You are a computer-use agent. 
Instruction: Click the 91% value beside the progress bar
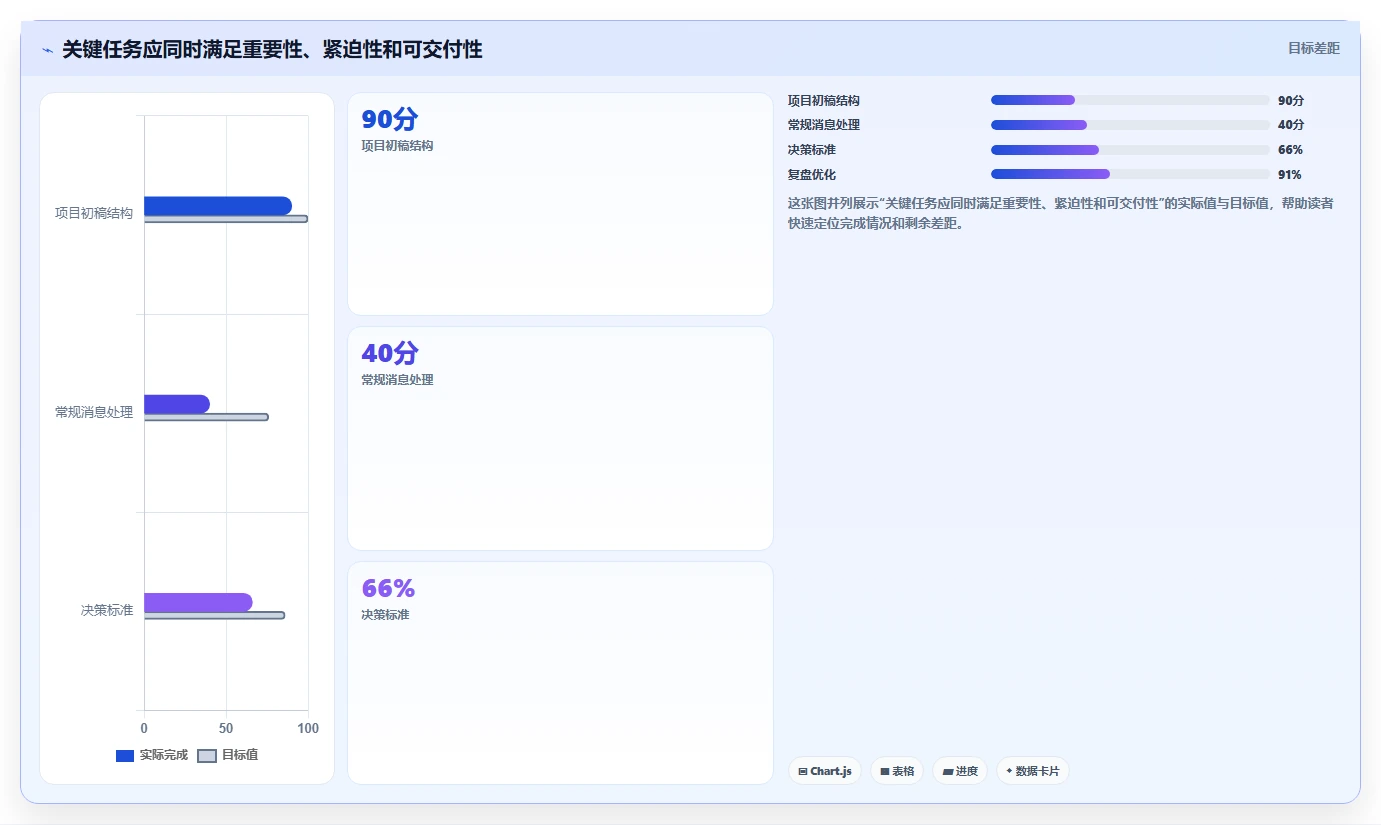pos(1290,174)
